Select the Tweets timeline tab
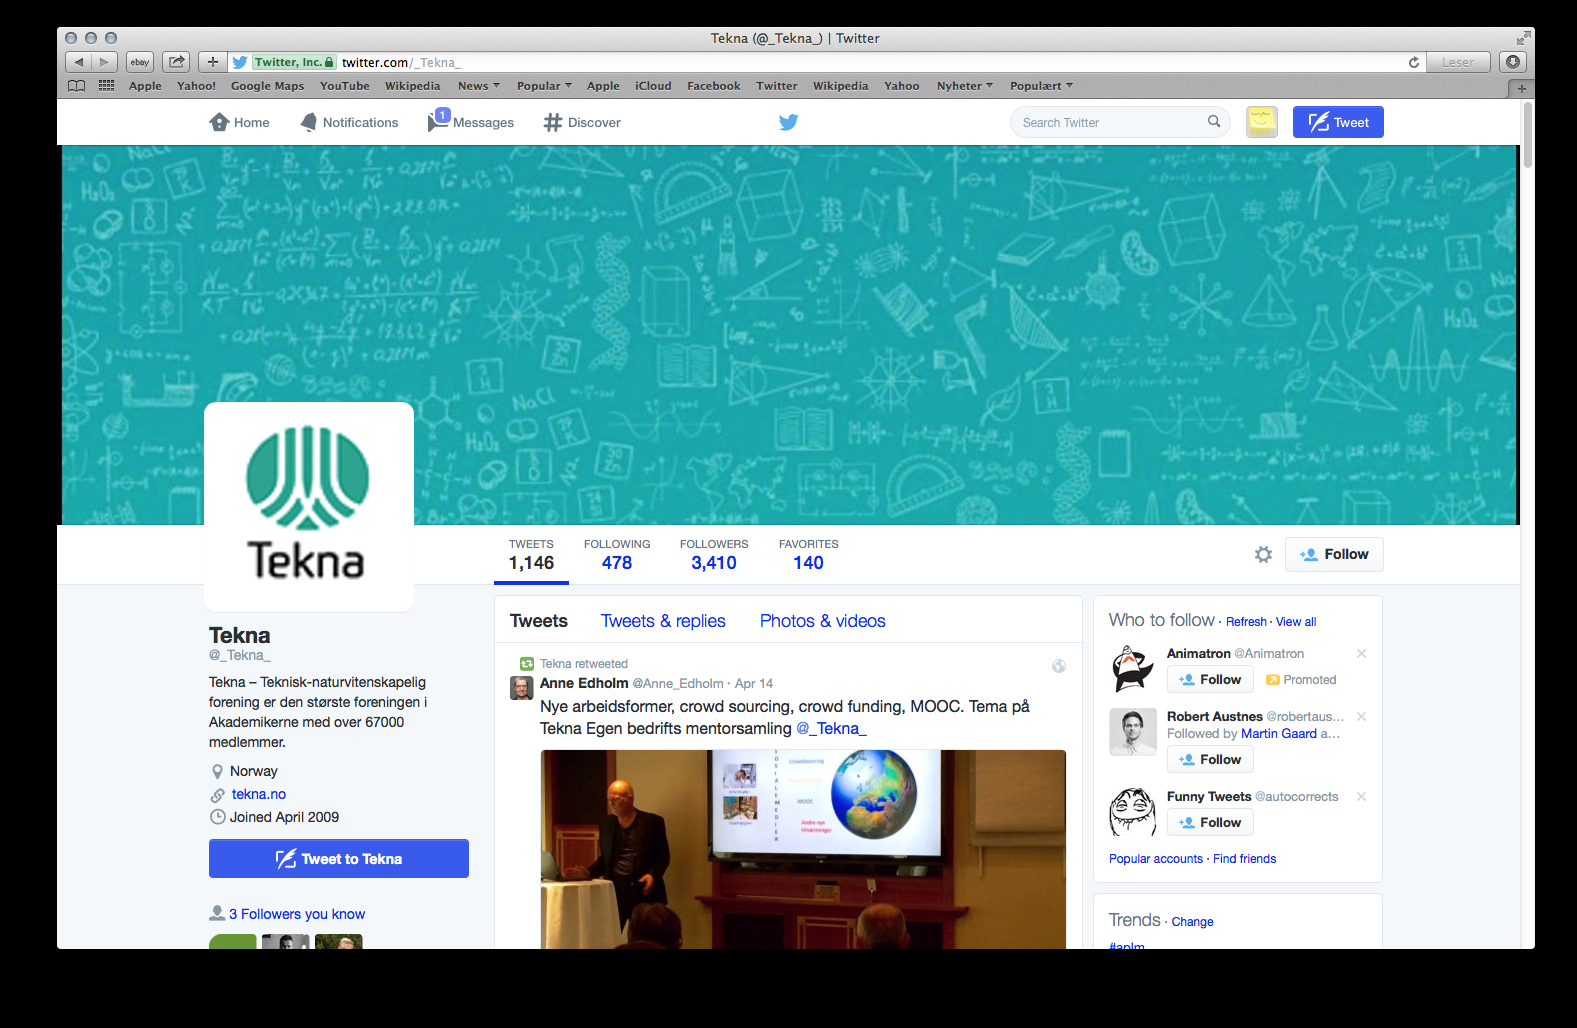1577x1028 pixels. [x=539, y=621]
